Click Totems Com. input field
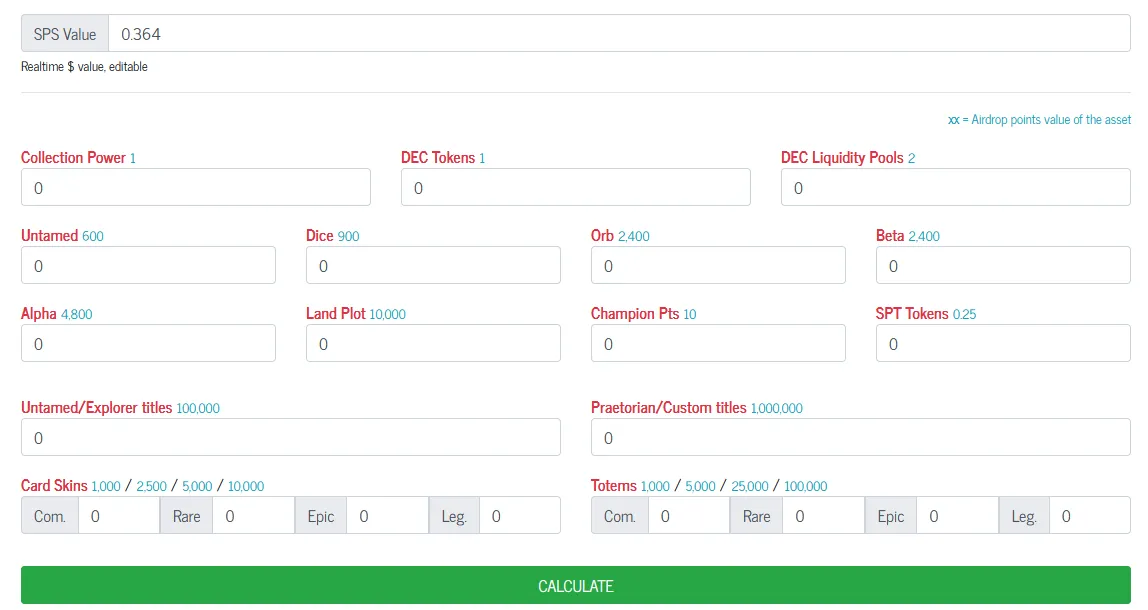This screenshot has height=610, width=1148. coord(689,516)
